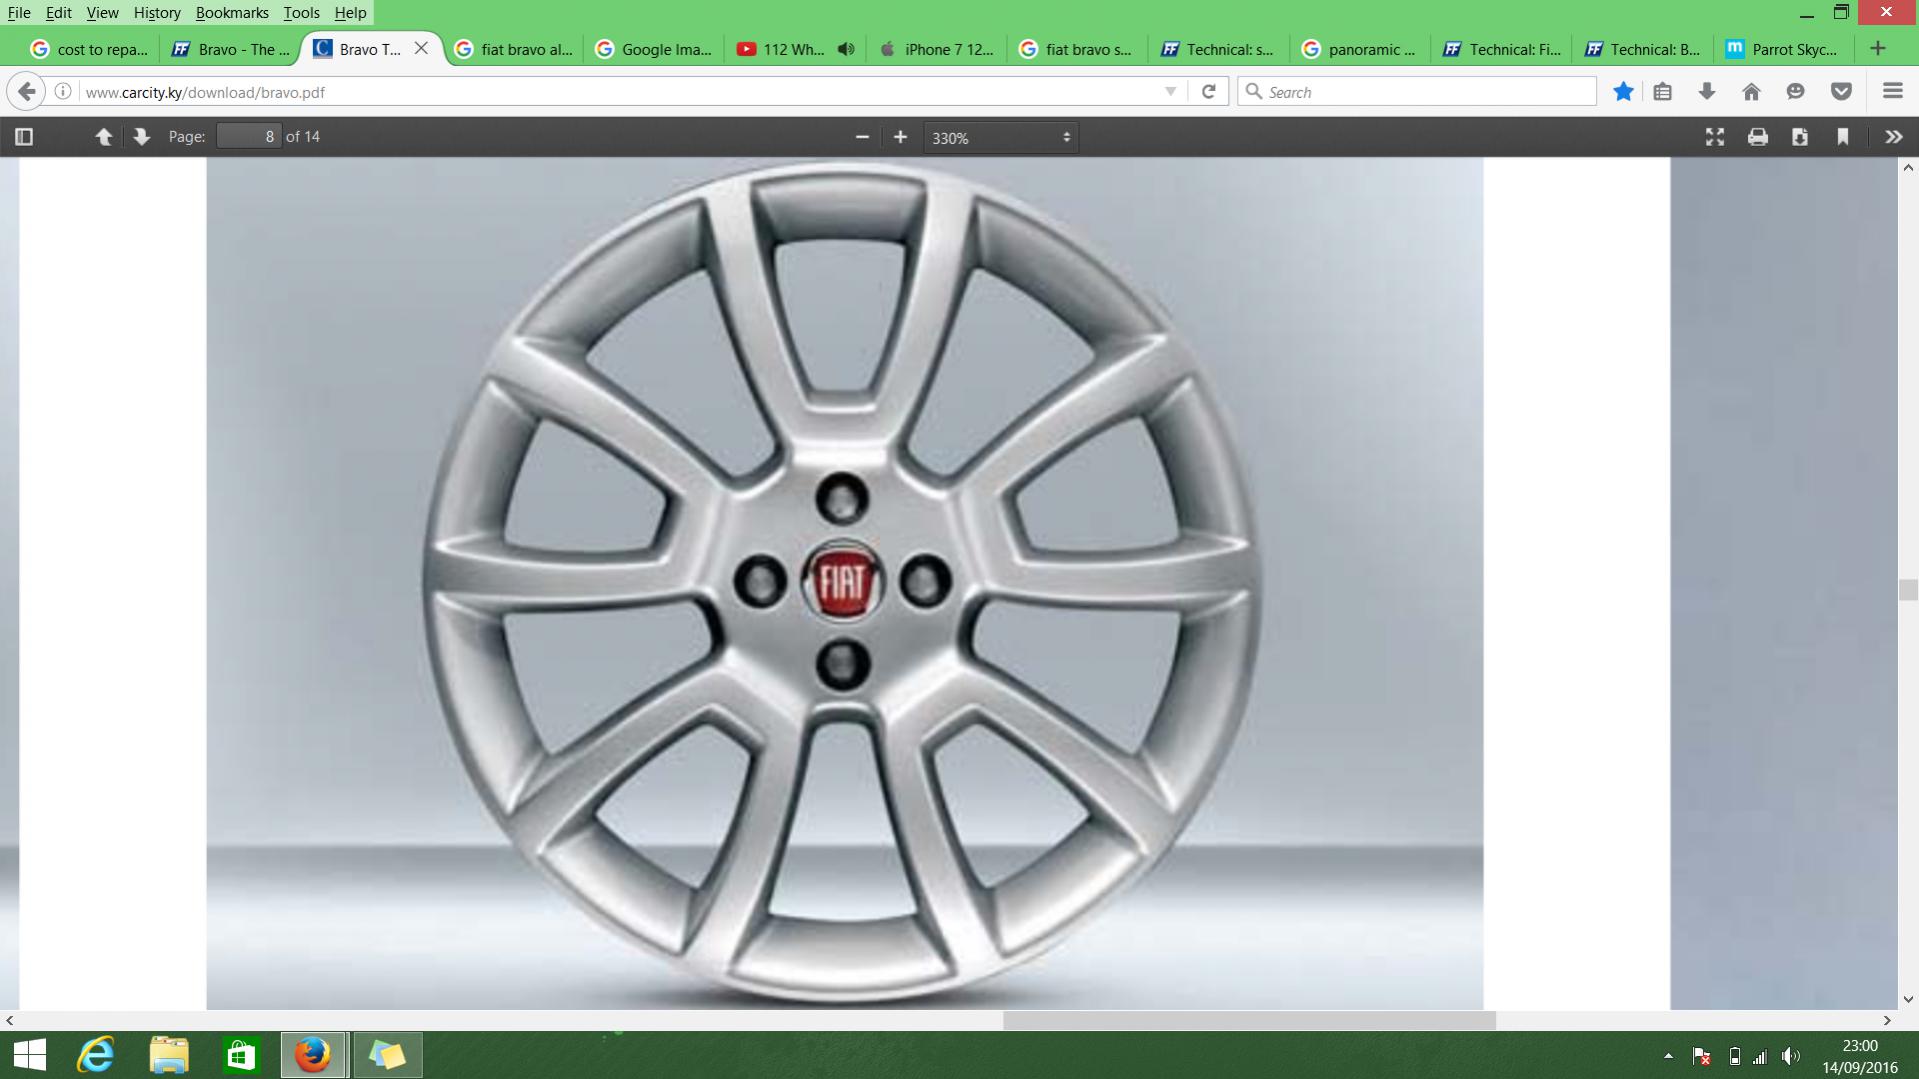Zoom in with the plus button

point(900,137)
